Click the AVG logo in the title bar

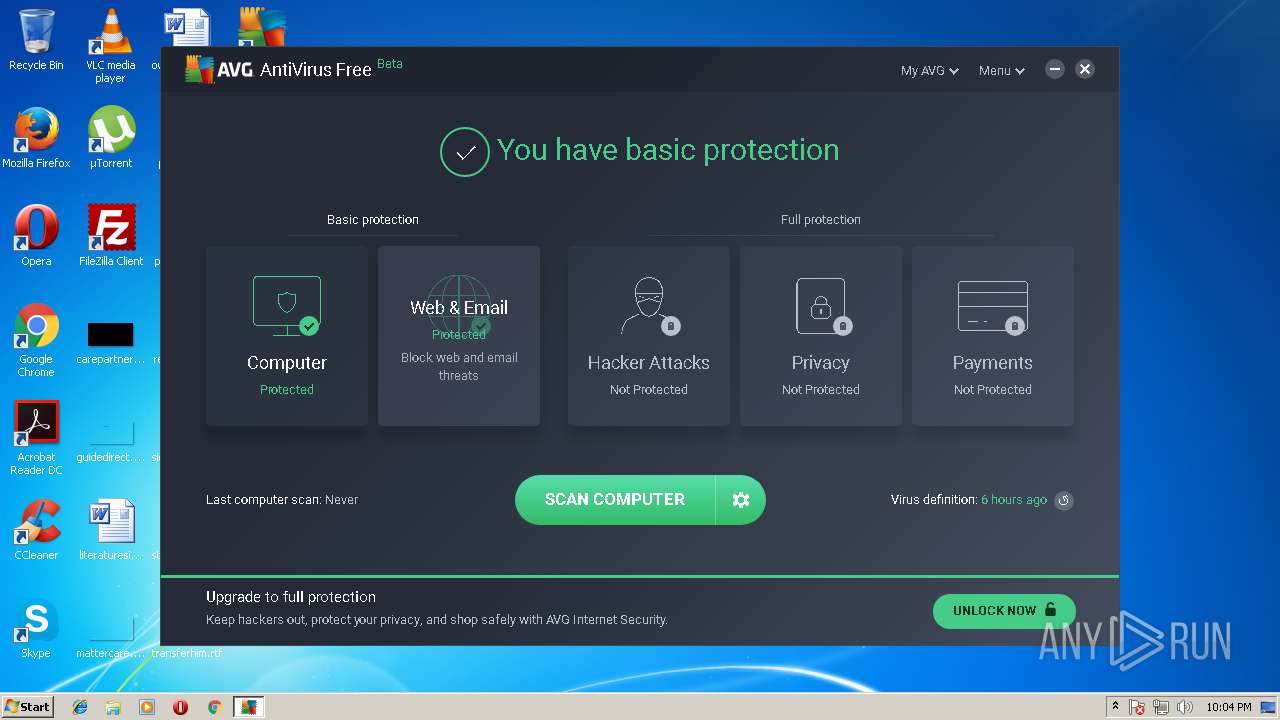click(x=219, y=69)
